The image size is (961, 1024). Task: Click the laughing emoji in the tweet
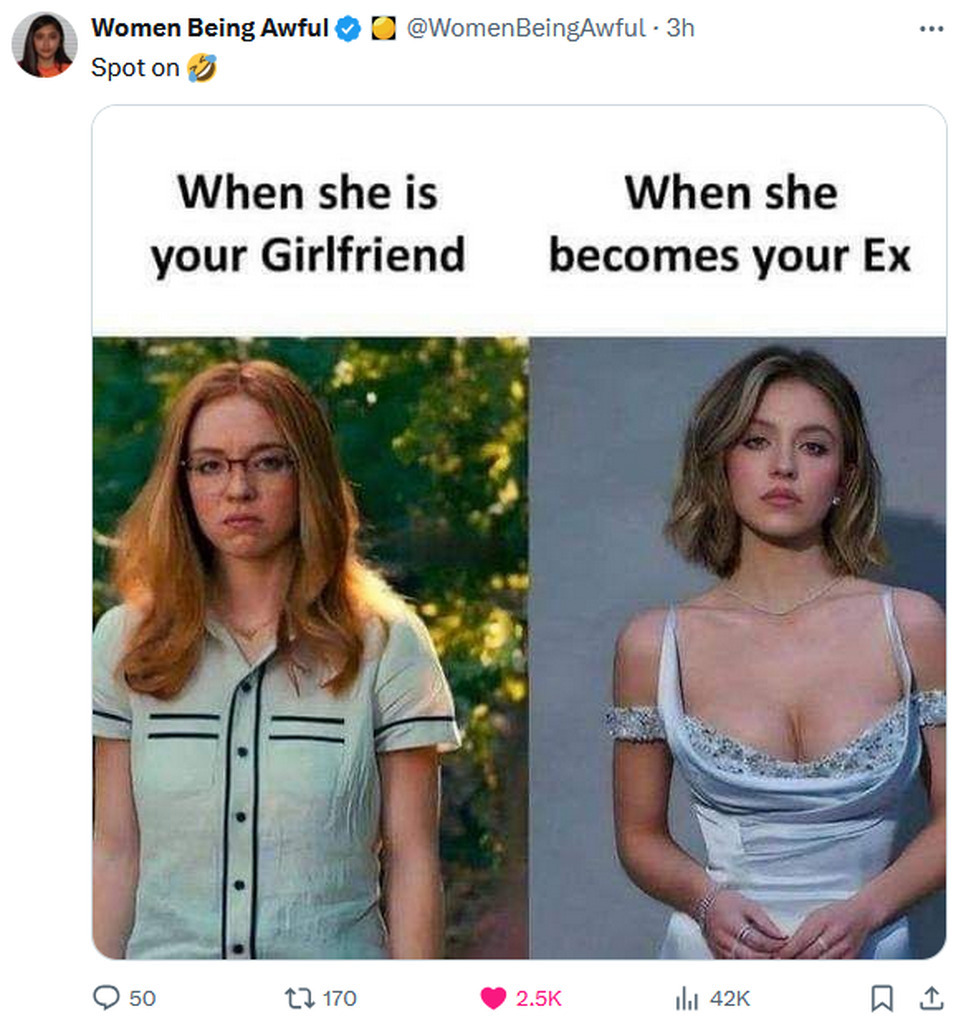point(201,68)
